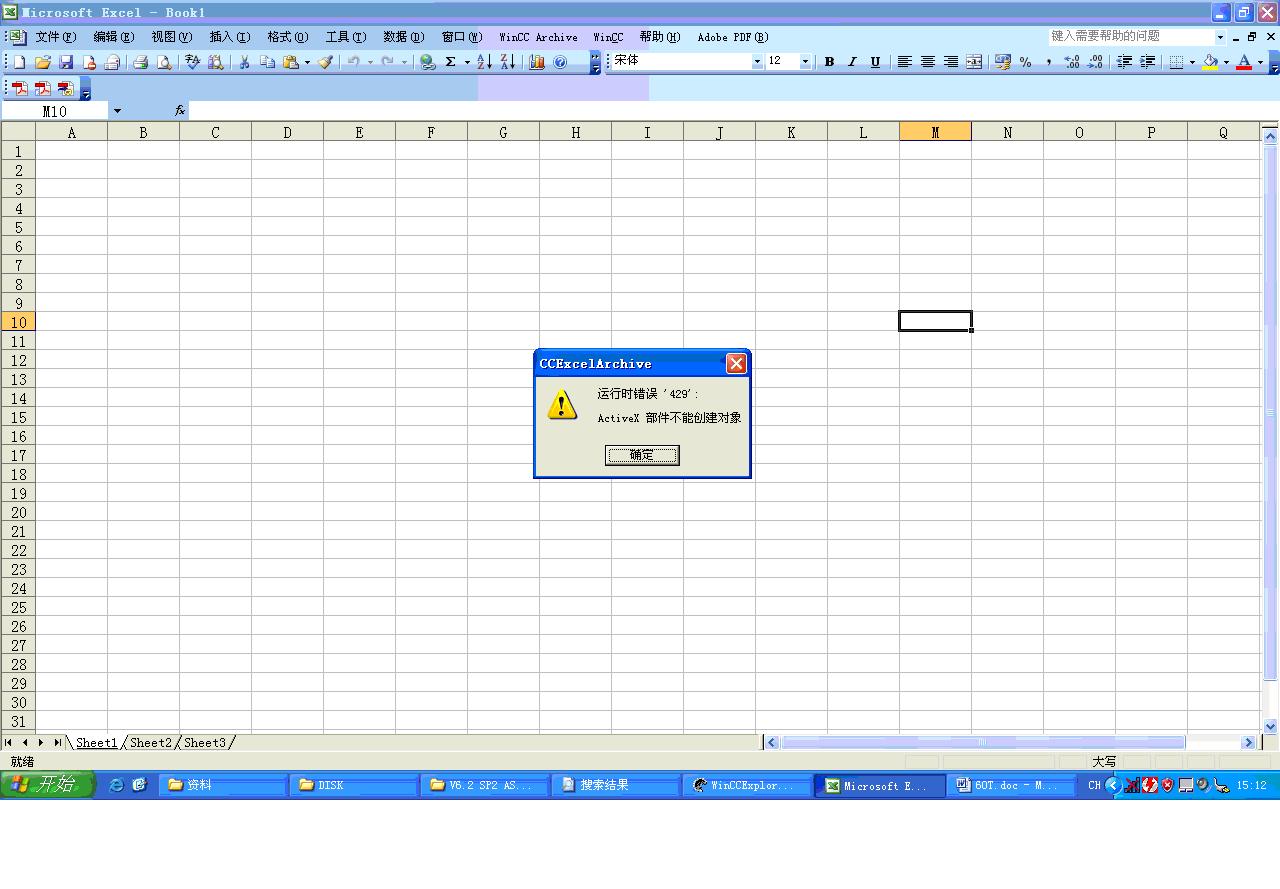Apply the red Font Color swatch
This screenshot has height=889, width=1280.
tap(1244, 62)
